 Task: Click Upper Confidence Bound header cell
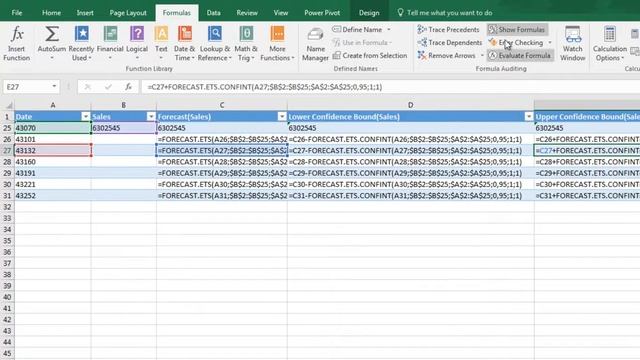click(x=587, y=117)
